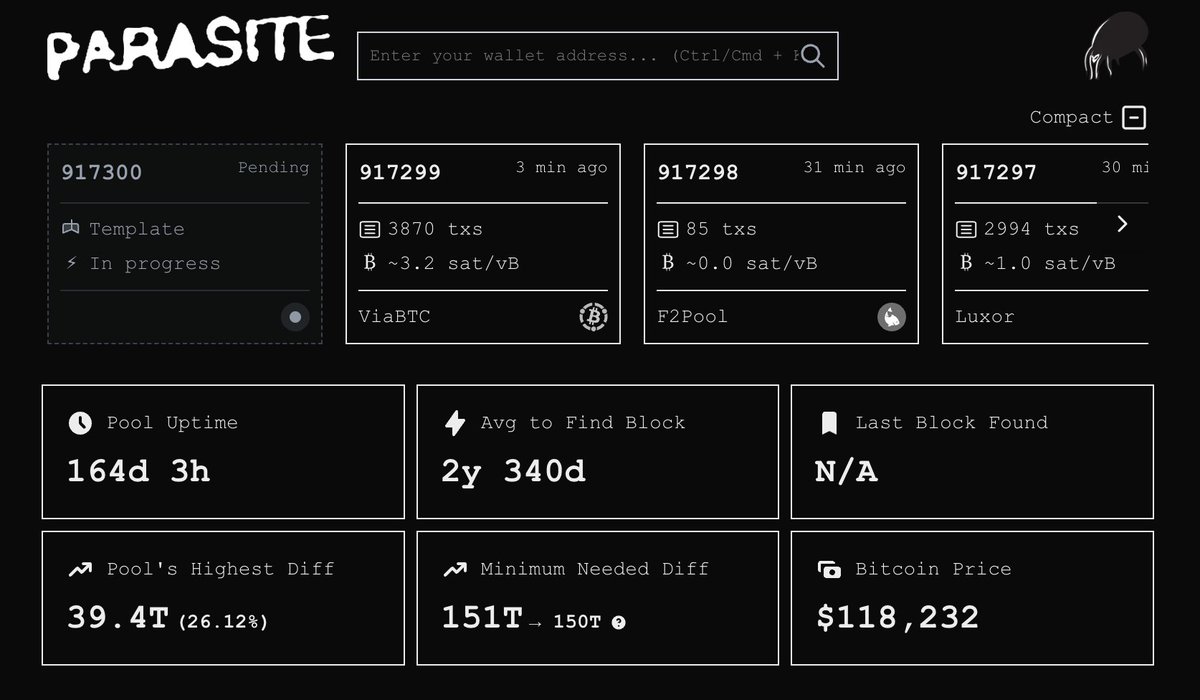The width and height of the screenshot is (1200, 700).
Task: Click the bitcoin icon beside ~3.2 sat/vB
Action: [x=369, y=263]
